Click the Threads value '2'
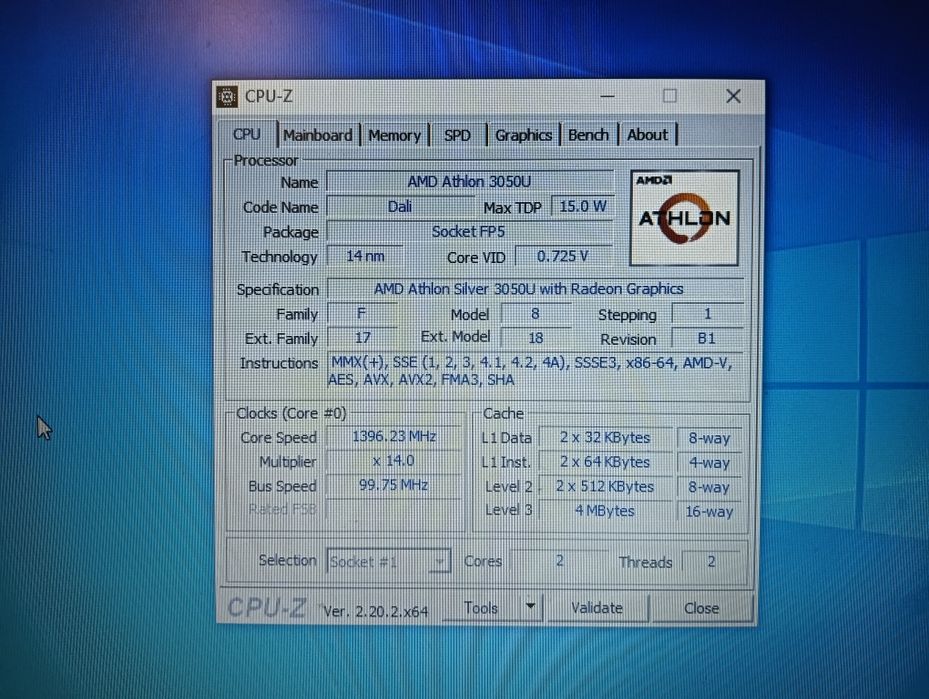Image resolution: width=929 pixels, height=699 pixels. 711,561
